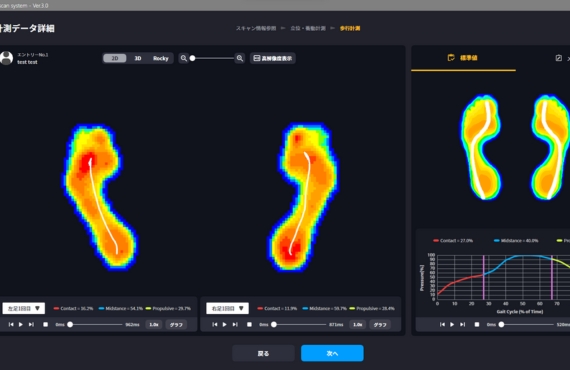The height and width of the screenshot is (370, 570).
Task: Click the 次へ next button
Action: [x=332, y=353]
